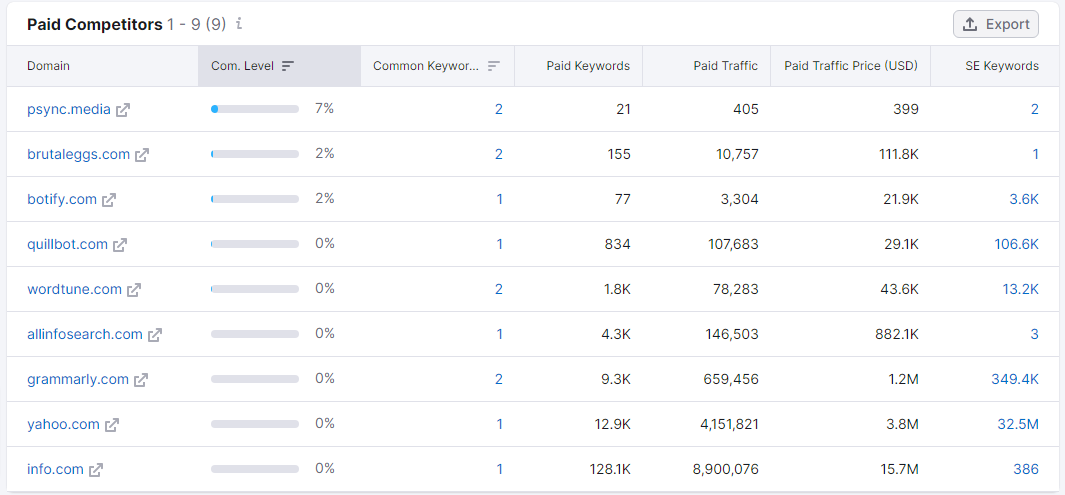Export the Paid Competitors table
1065x495 pixels.
pyautogui.click(x=996, y=24)
